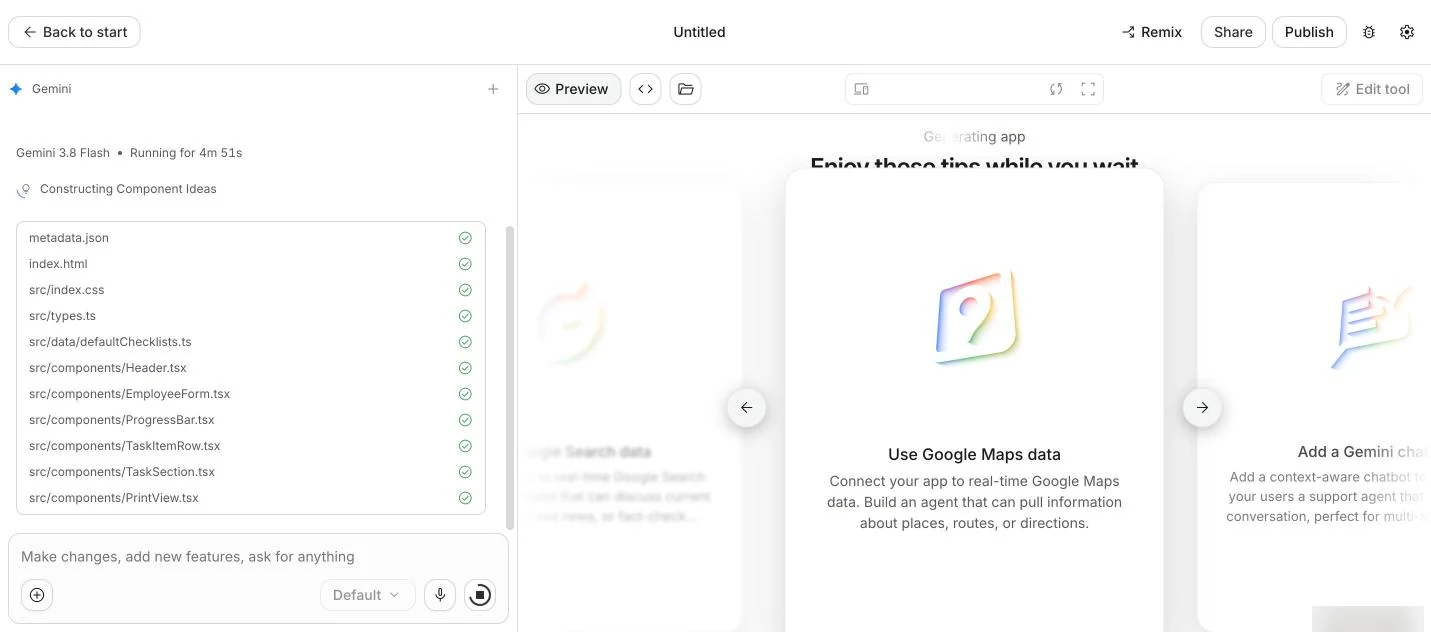Expand the Constructing Component Ideas step

pyautogui.click(x=128, y=189)
